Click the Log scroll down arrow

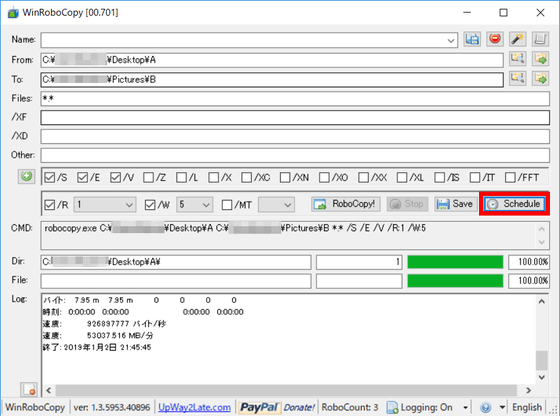(x=541, y=377)
